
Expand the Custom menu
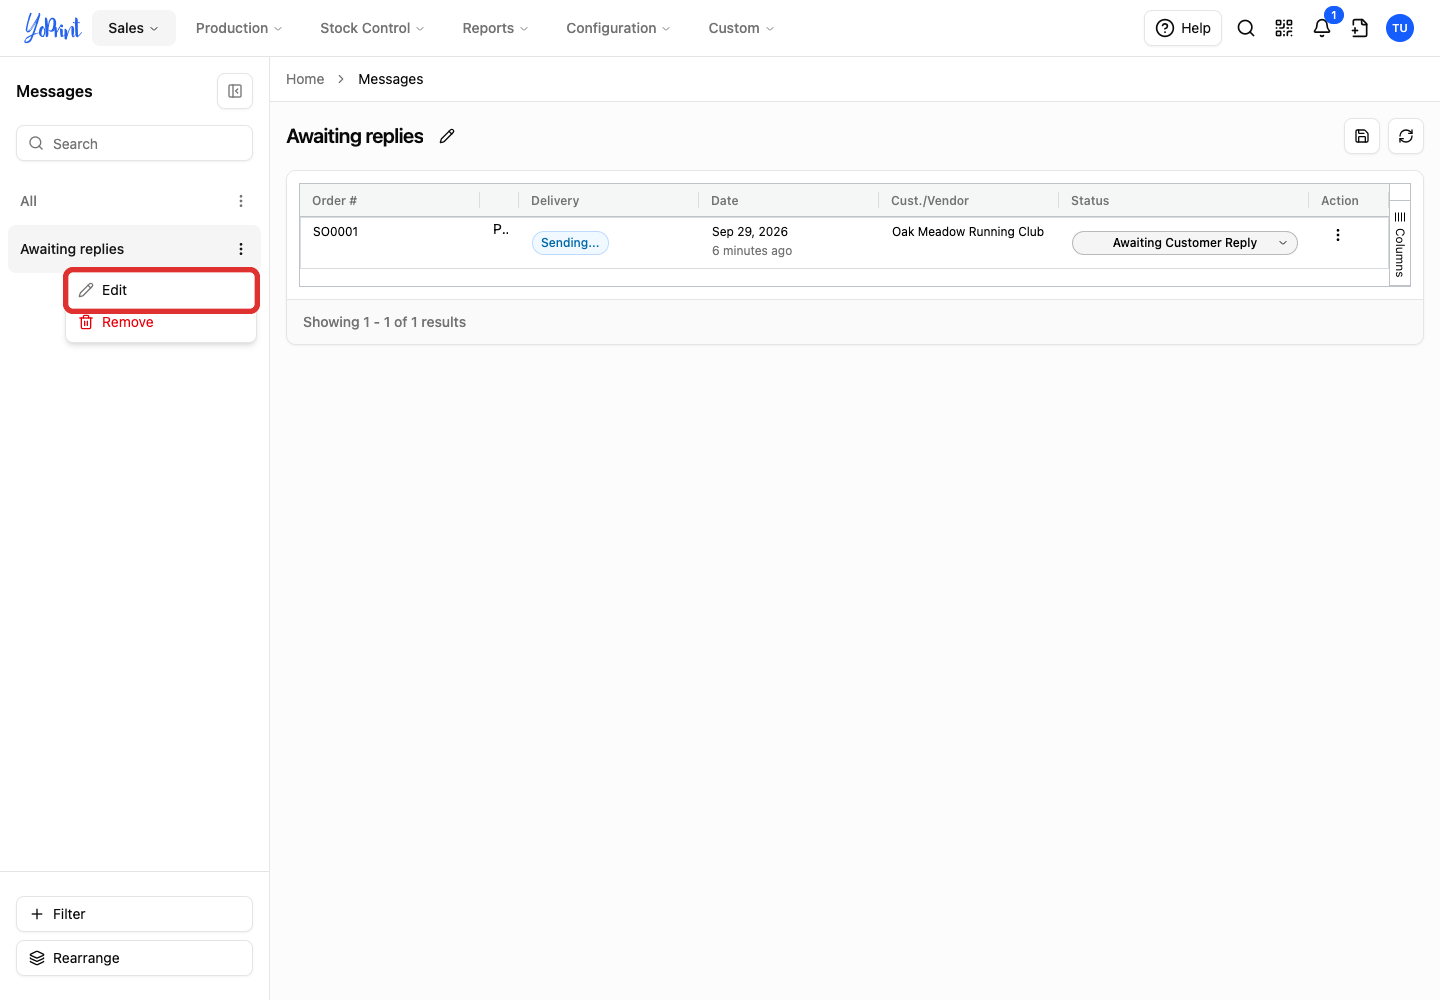[x=741, y=28]
